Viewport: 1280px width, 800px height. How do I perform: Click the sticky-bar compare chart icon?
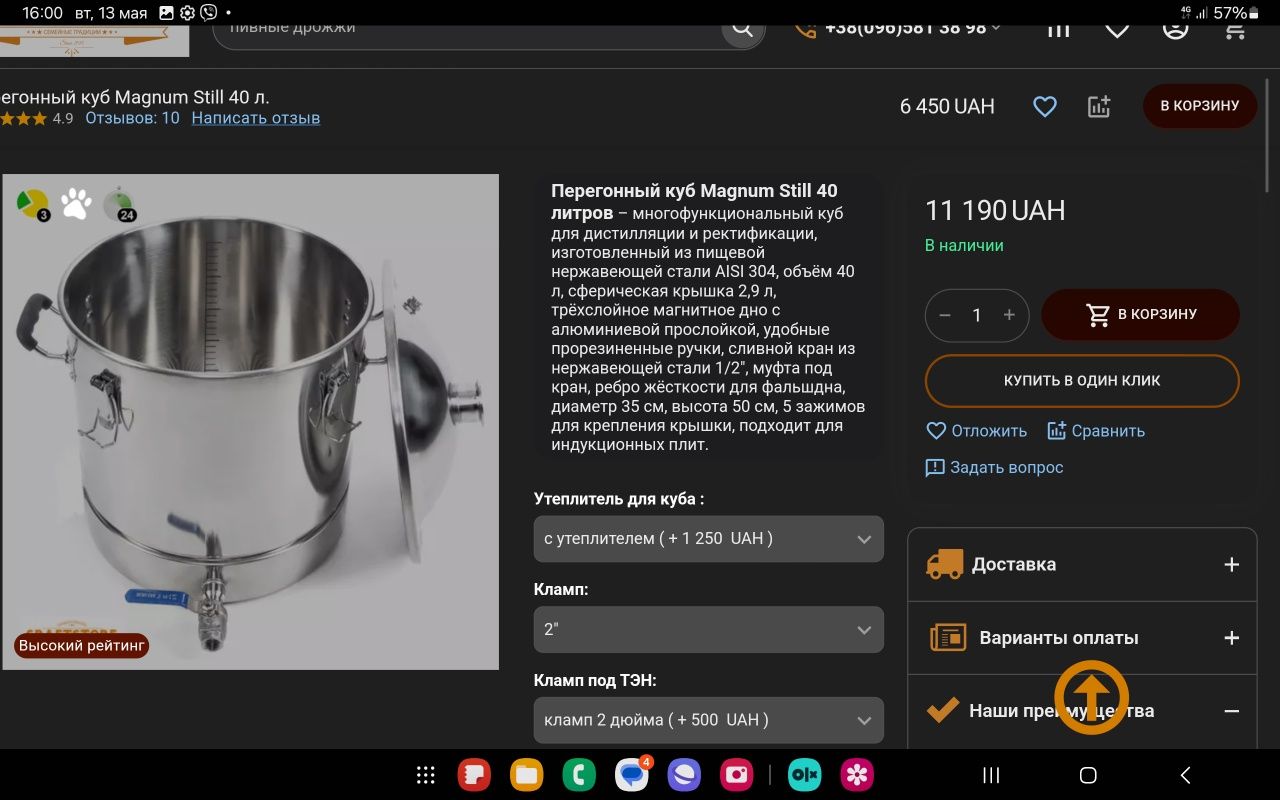tap(1099, 107)
